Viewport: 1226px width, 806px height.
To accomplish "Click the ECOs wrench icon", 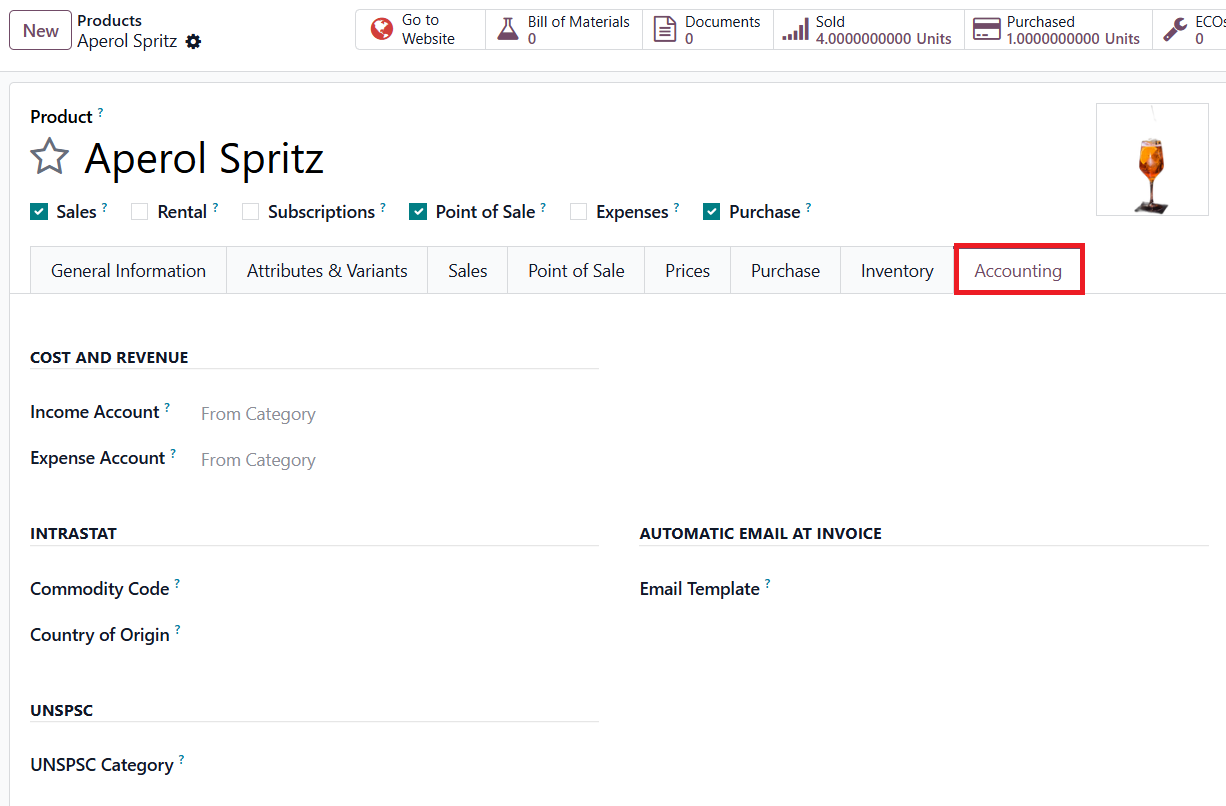I will point(1175,30).
